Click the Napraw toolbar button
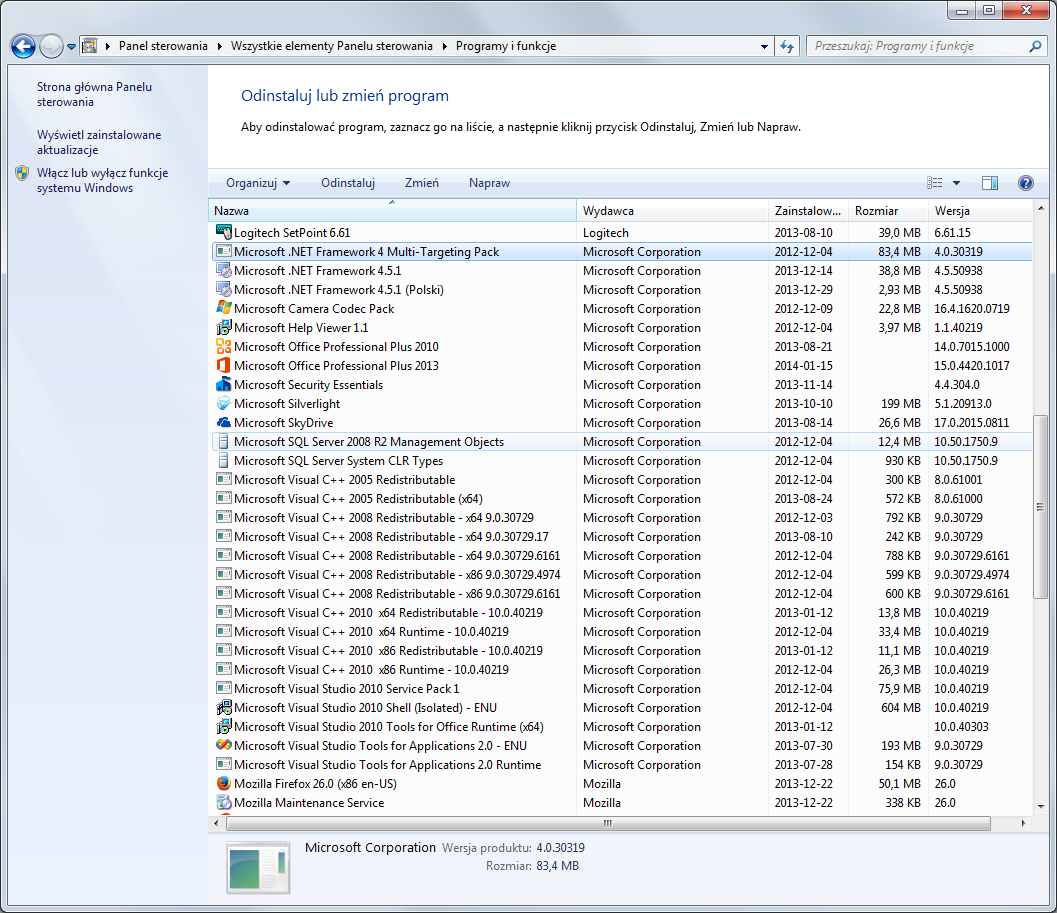This screenshot has width=1057, height=913. pos(489,183)
